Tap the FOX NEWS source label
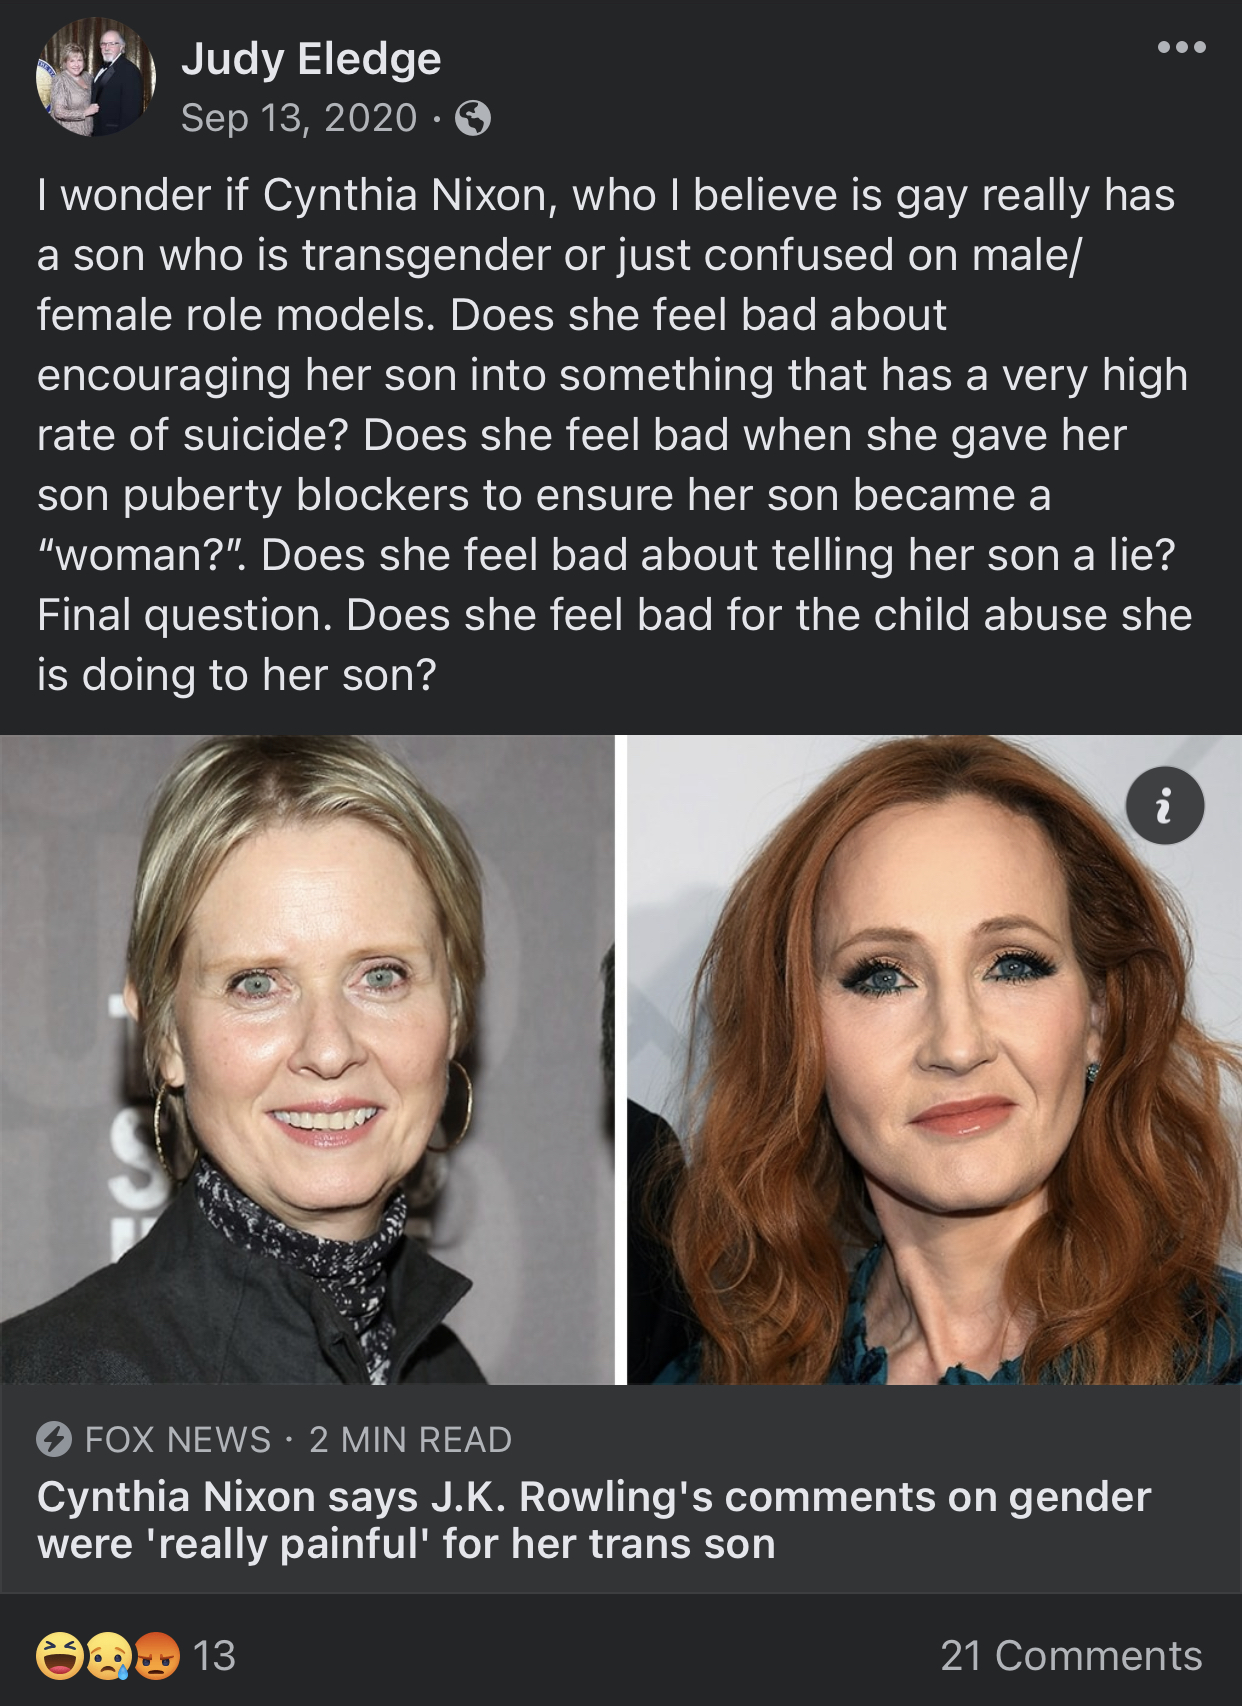 tap(178, 1439)
